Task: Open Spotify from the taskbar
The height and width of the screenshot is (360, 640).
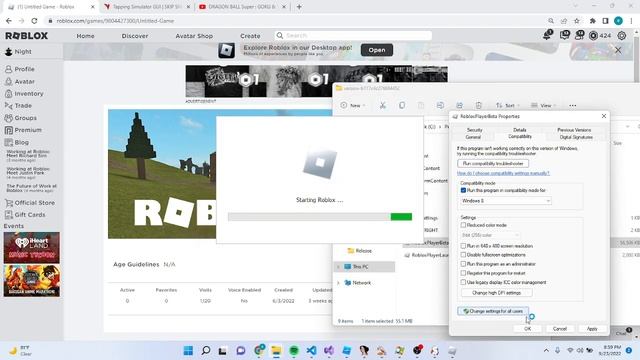Action: click(x=294, y=350)
